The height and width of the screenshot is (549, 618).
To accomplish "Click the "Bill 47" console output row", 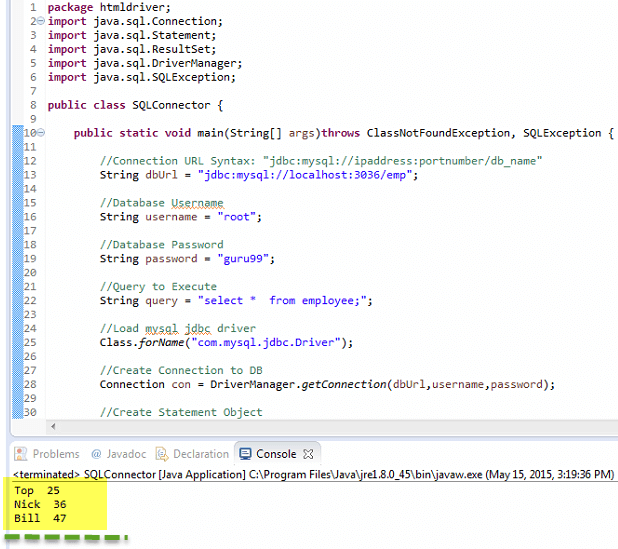I will 40,519.
